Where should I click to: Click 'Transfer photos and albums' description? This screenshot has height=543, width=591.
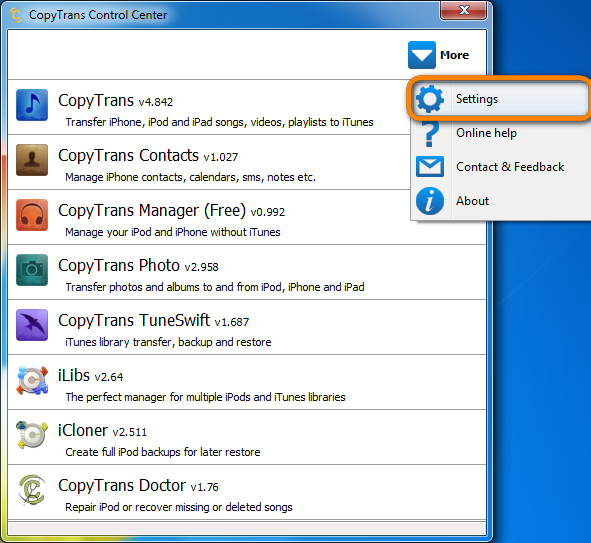click(x=215, y=287)
